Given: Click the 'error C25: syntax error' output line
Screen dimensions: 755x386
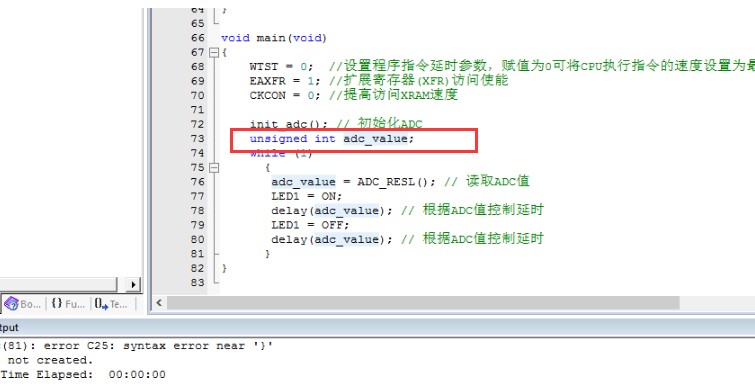Looking at the screenshot, I should [x=137, y=346].
